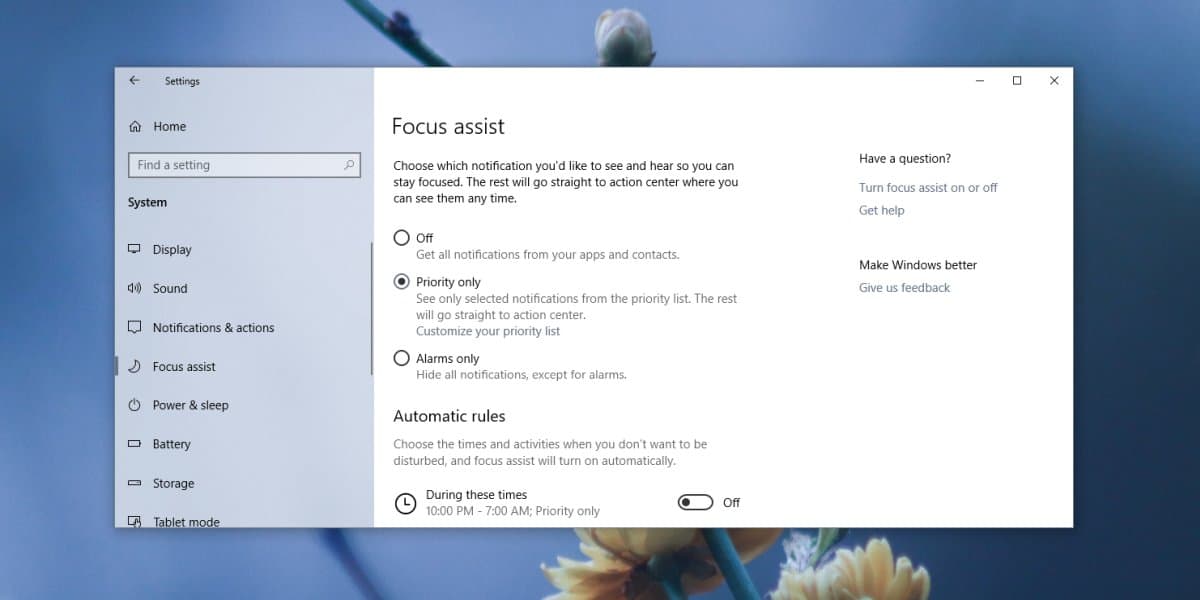Screen dimensions: 1200x600
Task: Click the Tablet mode icon
Action: coord(134,521)
